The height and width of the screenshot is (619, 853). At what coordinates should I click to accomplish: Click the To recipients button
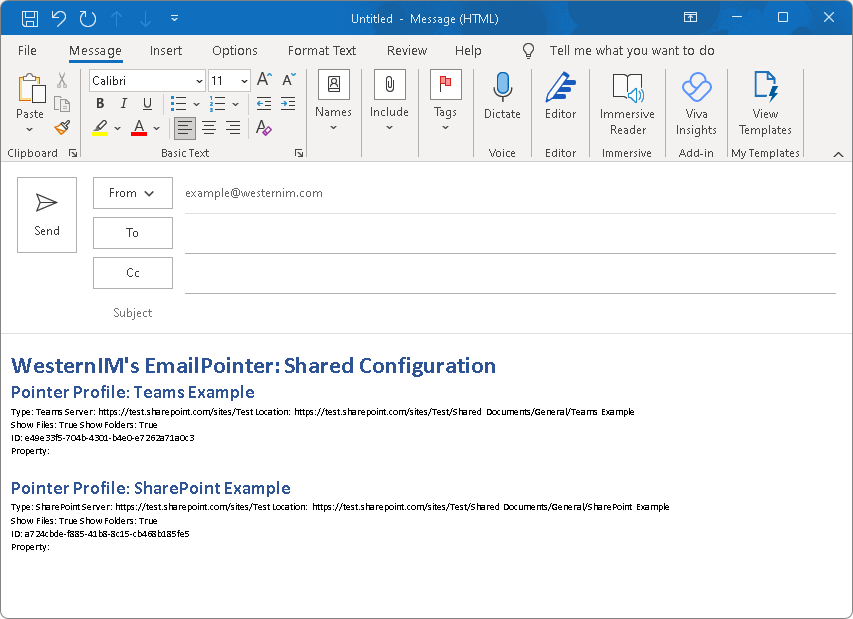coord(132,233)
